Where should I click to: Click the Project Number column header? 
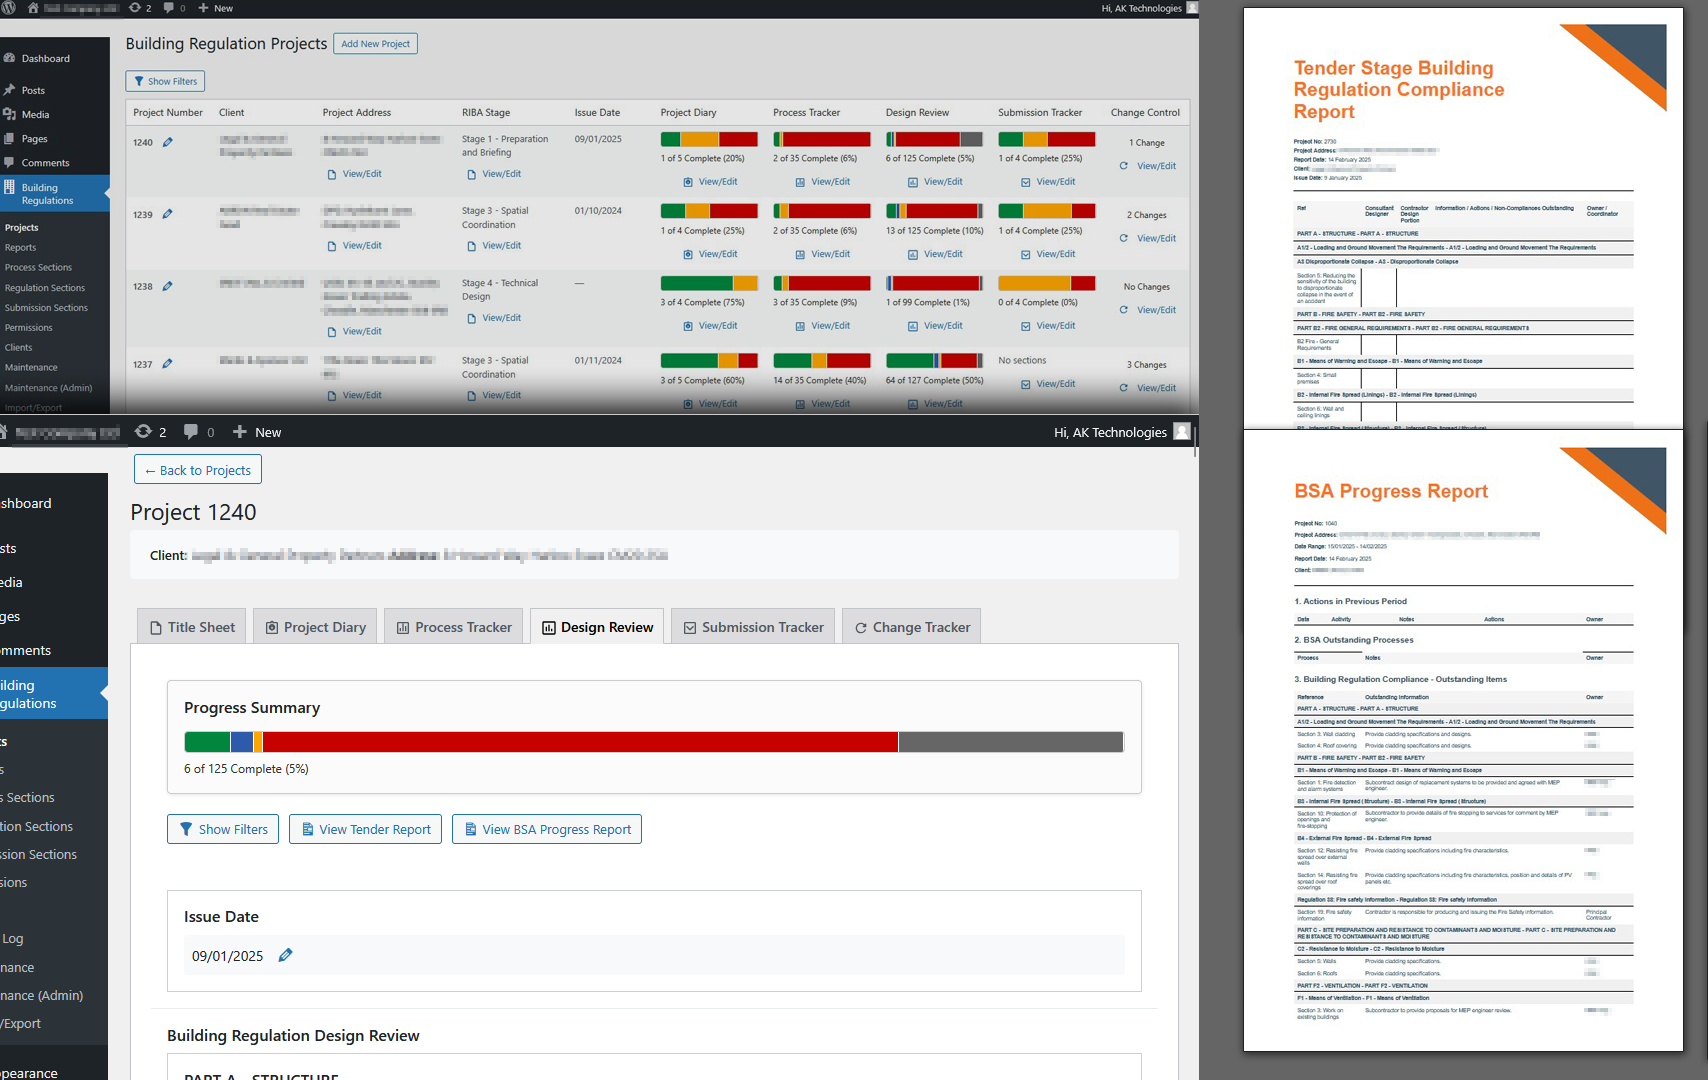pyautogui.click(x=168, y=112)
